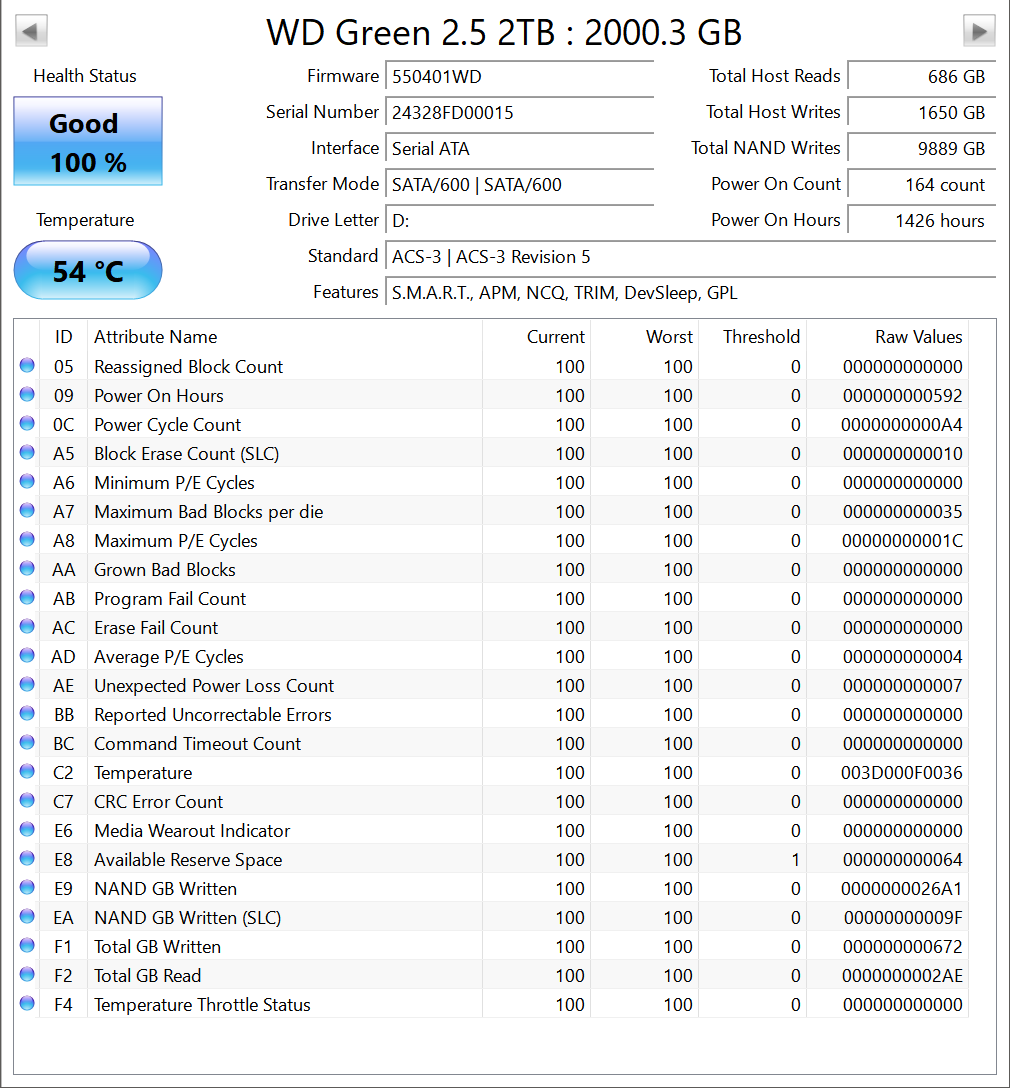The image size is (1010, 1088).
Task: Click status icon of Media Wearout Indicator row
Action: pos(27,829)
